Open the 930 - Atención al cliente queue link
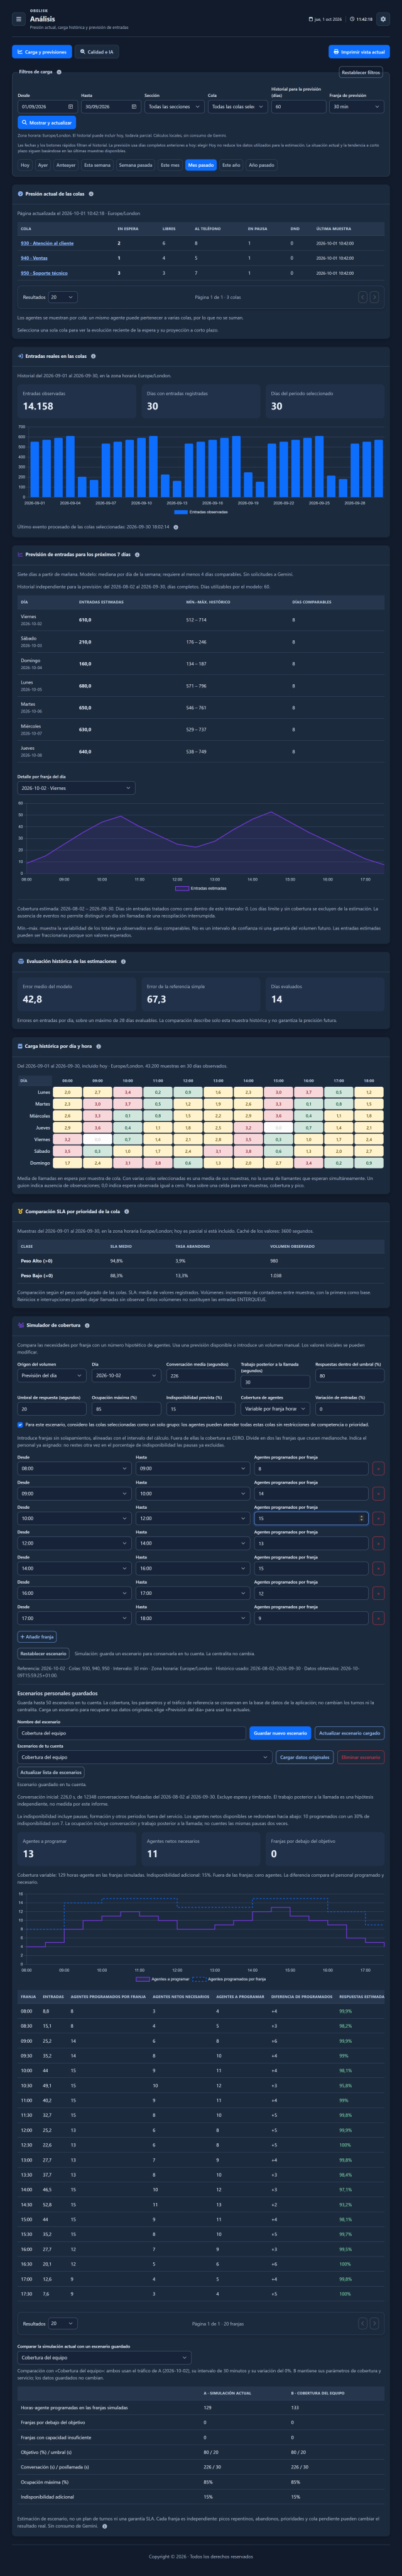Viewport: 402px width, 2576px height. tap(47, 243)
